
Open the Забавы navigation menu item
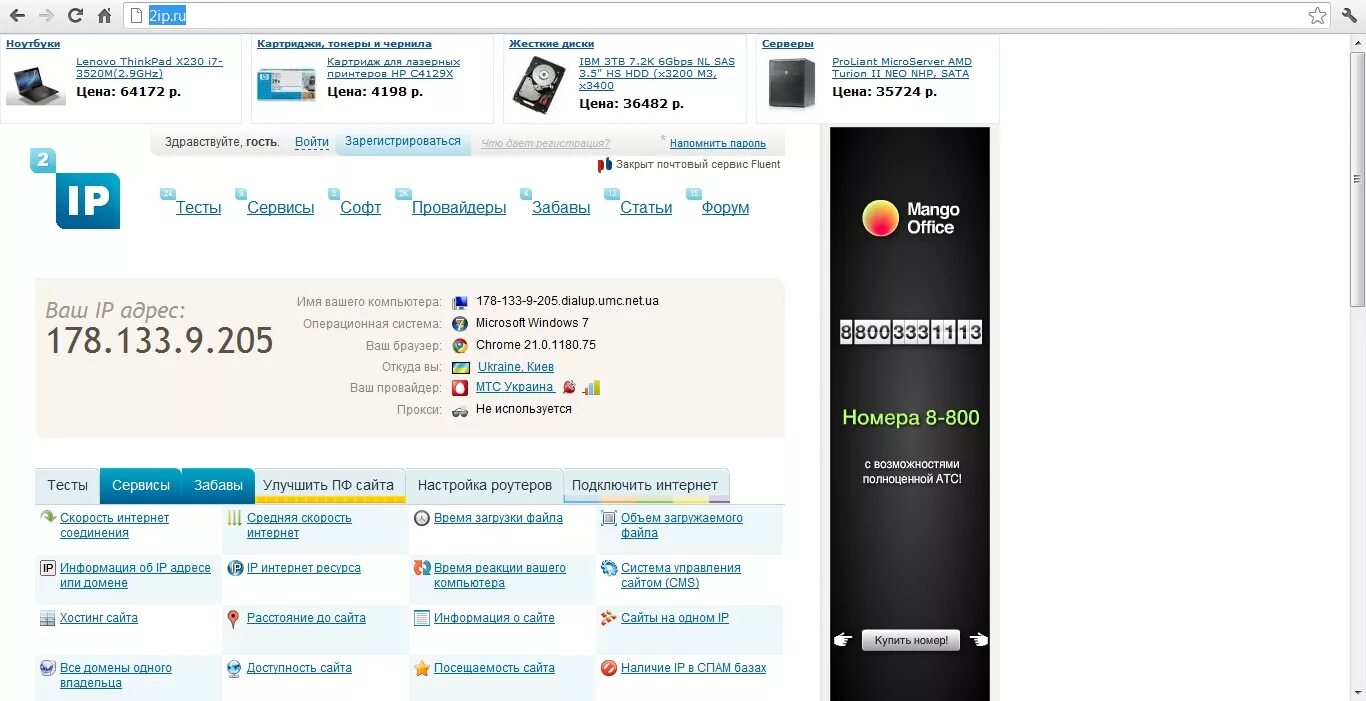[x=561, y=208]
